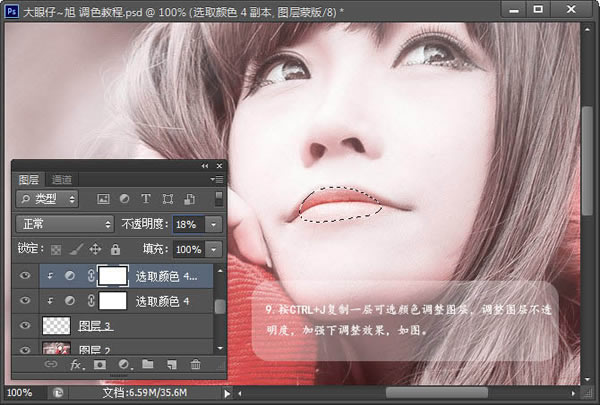Switch to the 通道 tab

point(62,180)
